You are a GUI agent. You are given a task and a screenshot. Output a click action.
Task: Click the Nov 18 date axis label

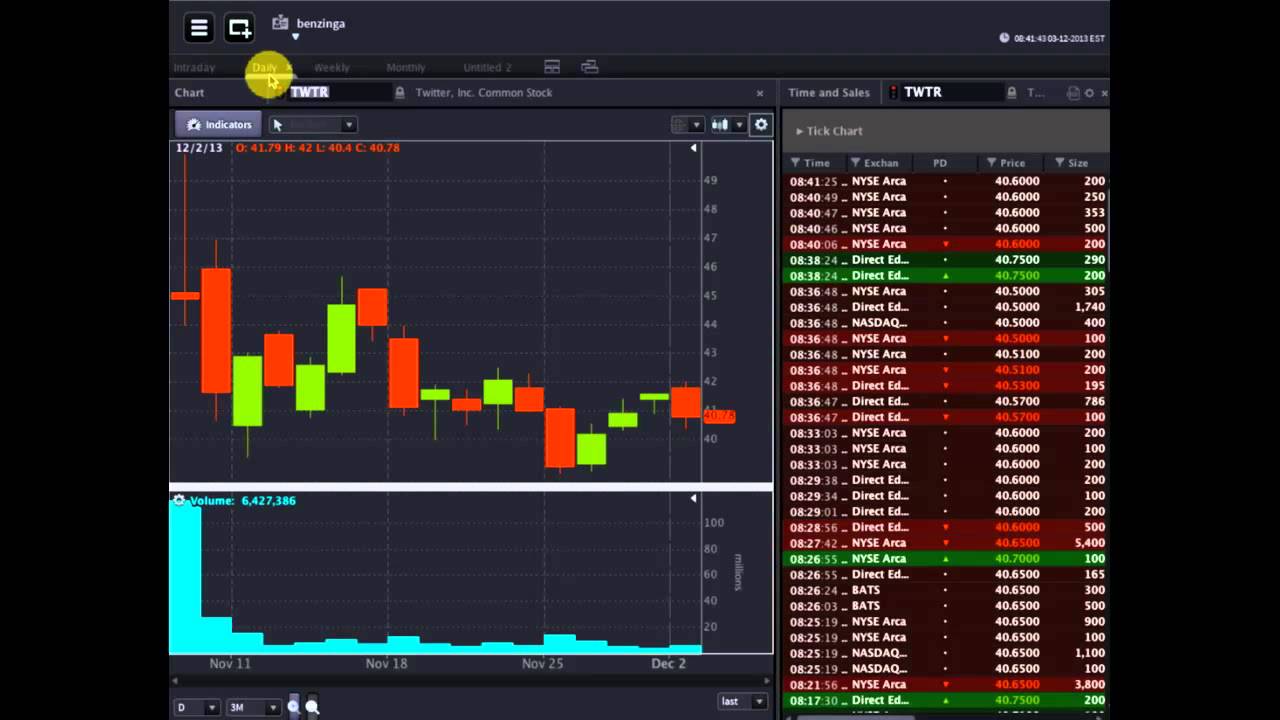click(386, 663)
